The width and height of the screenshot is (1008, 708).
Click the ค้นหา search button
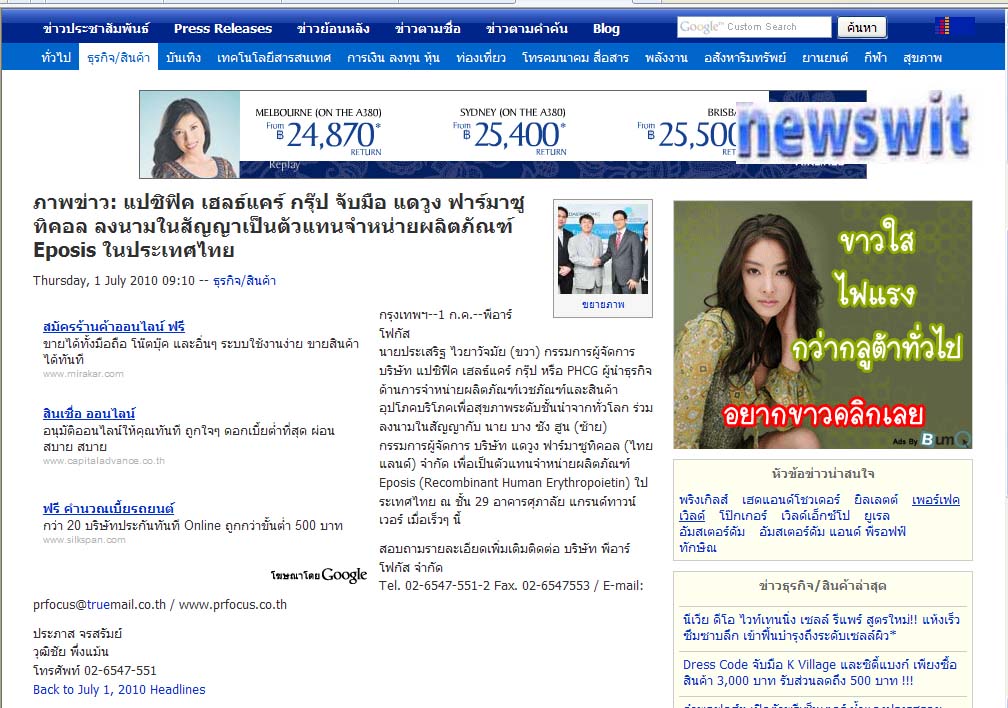(x=861, y=27)
